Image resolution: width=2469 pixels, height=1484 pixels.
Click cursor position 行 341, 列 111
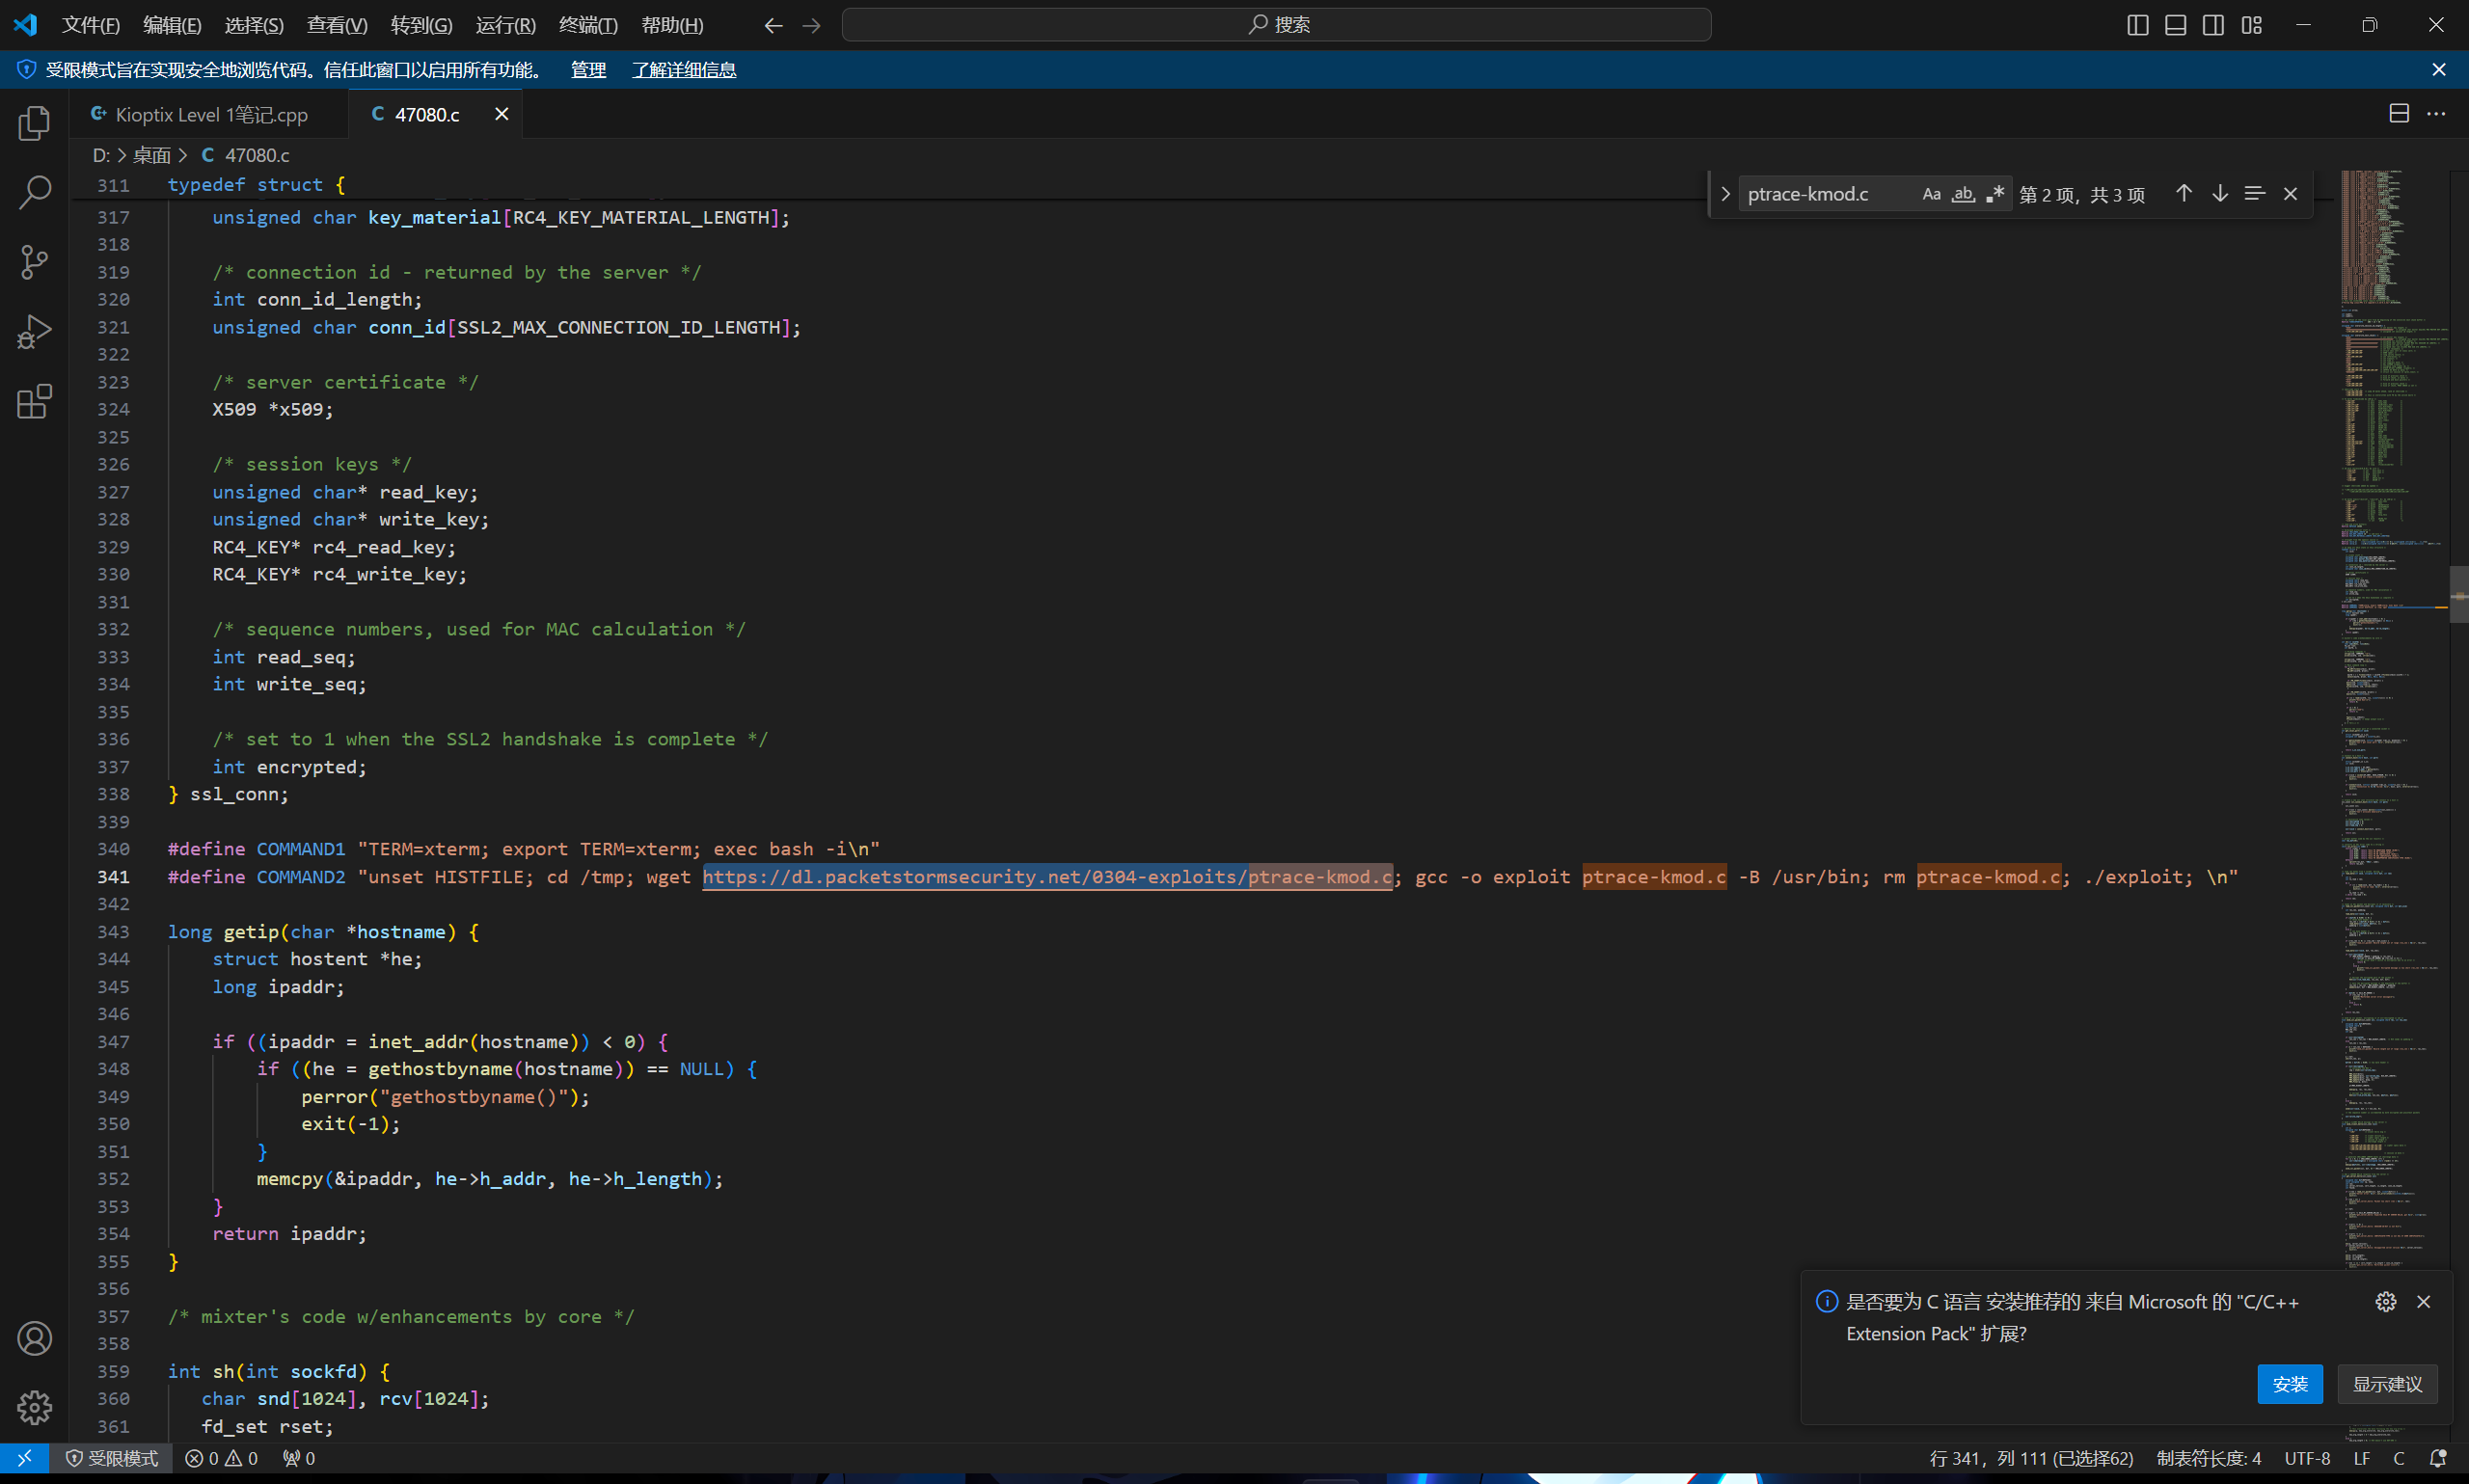coord(2031,1458)
